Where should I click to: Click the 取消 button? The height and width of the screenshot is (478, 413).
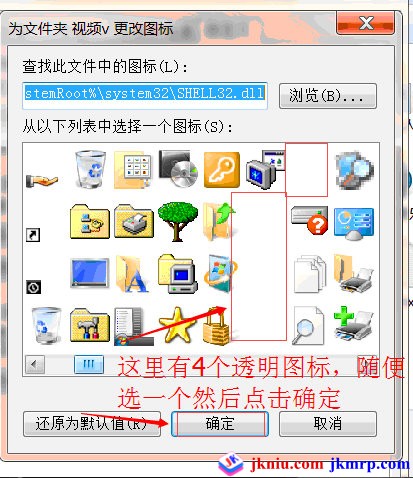coord(328,424)
